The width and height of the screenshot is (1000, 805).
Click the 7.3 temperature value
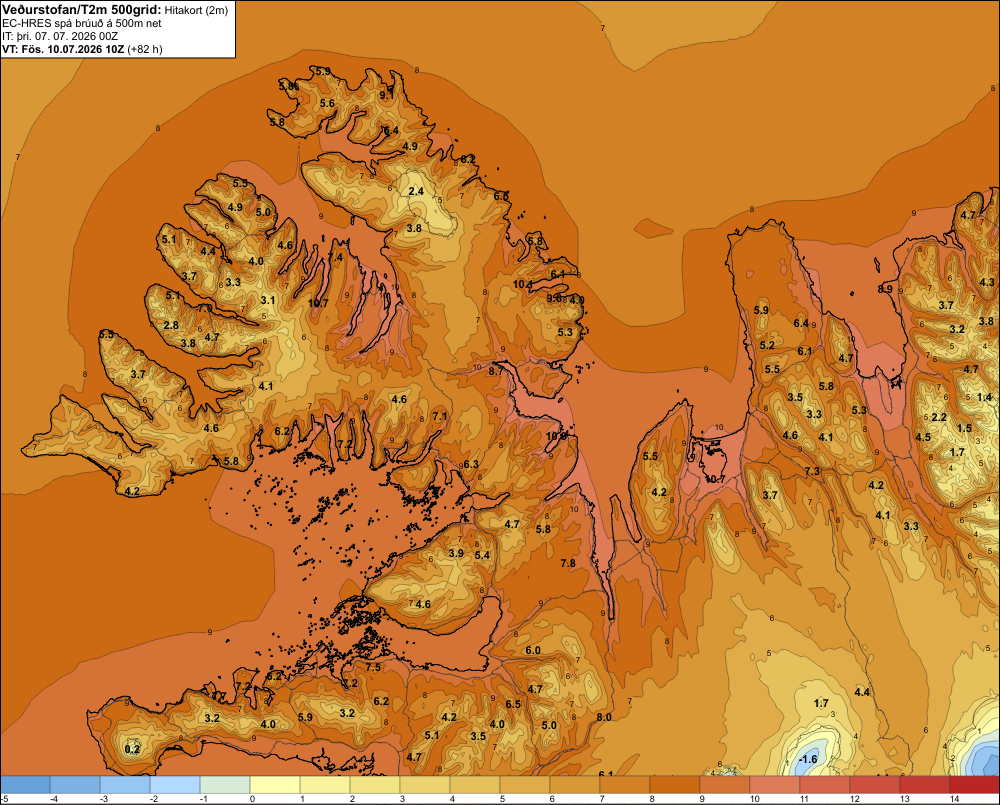tap(812, 471)
